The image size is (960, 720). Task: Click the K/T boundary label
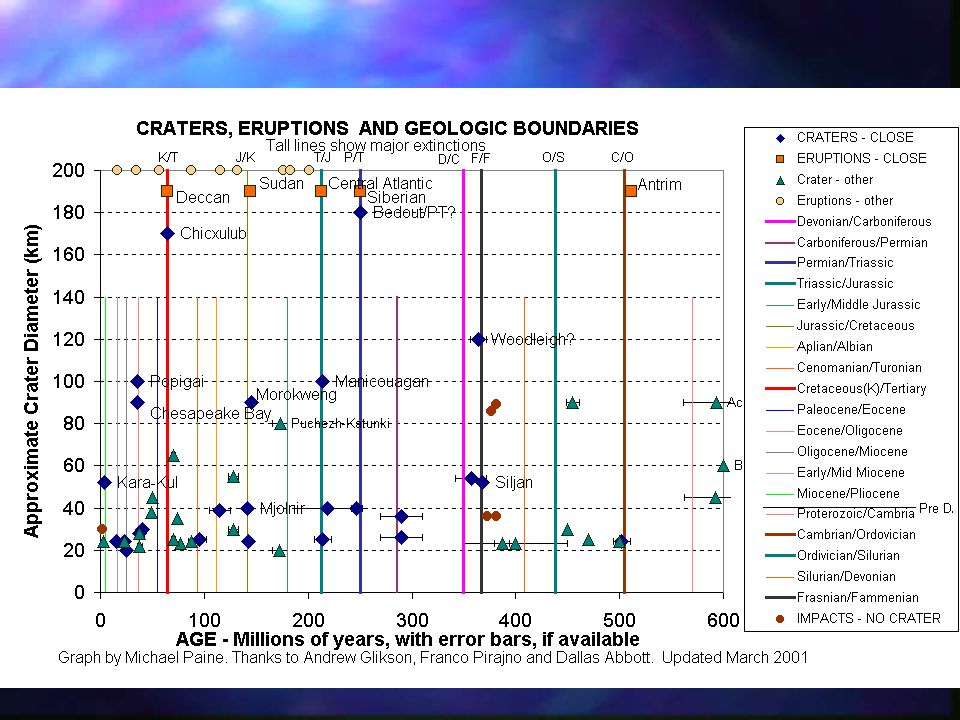(168, 157)
